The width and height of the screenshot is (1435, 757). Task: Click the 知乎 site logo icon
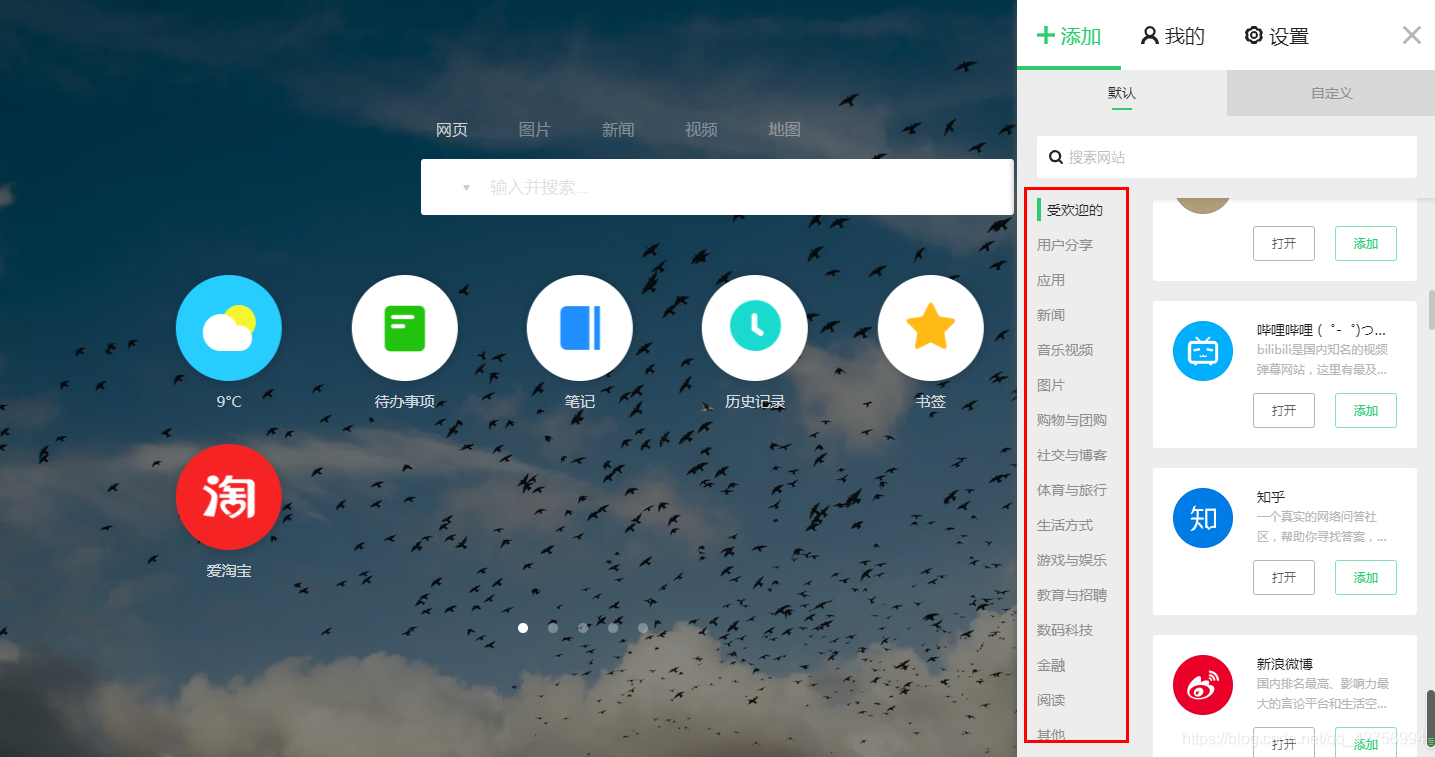click(1203, 518)
